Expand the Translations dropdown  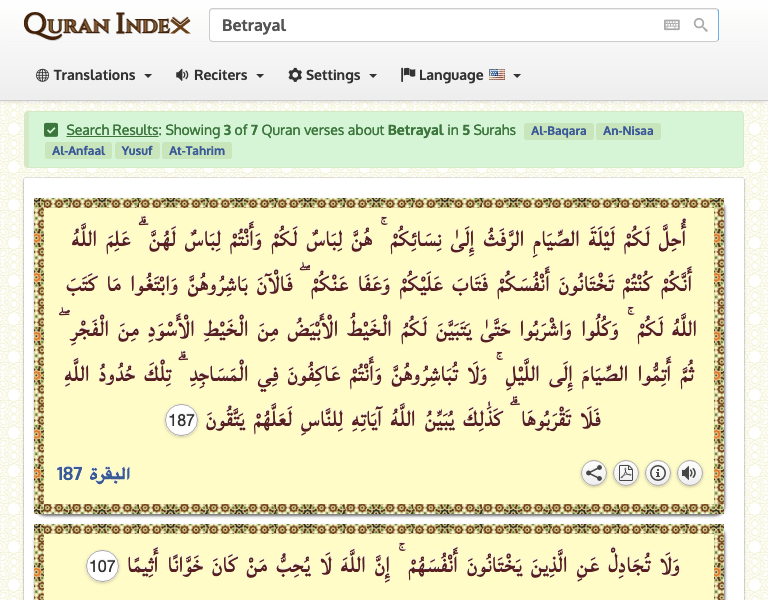tap(94, 75)
